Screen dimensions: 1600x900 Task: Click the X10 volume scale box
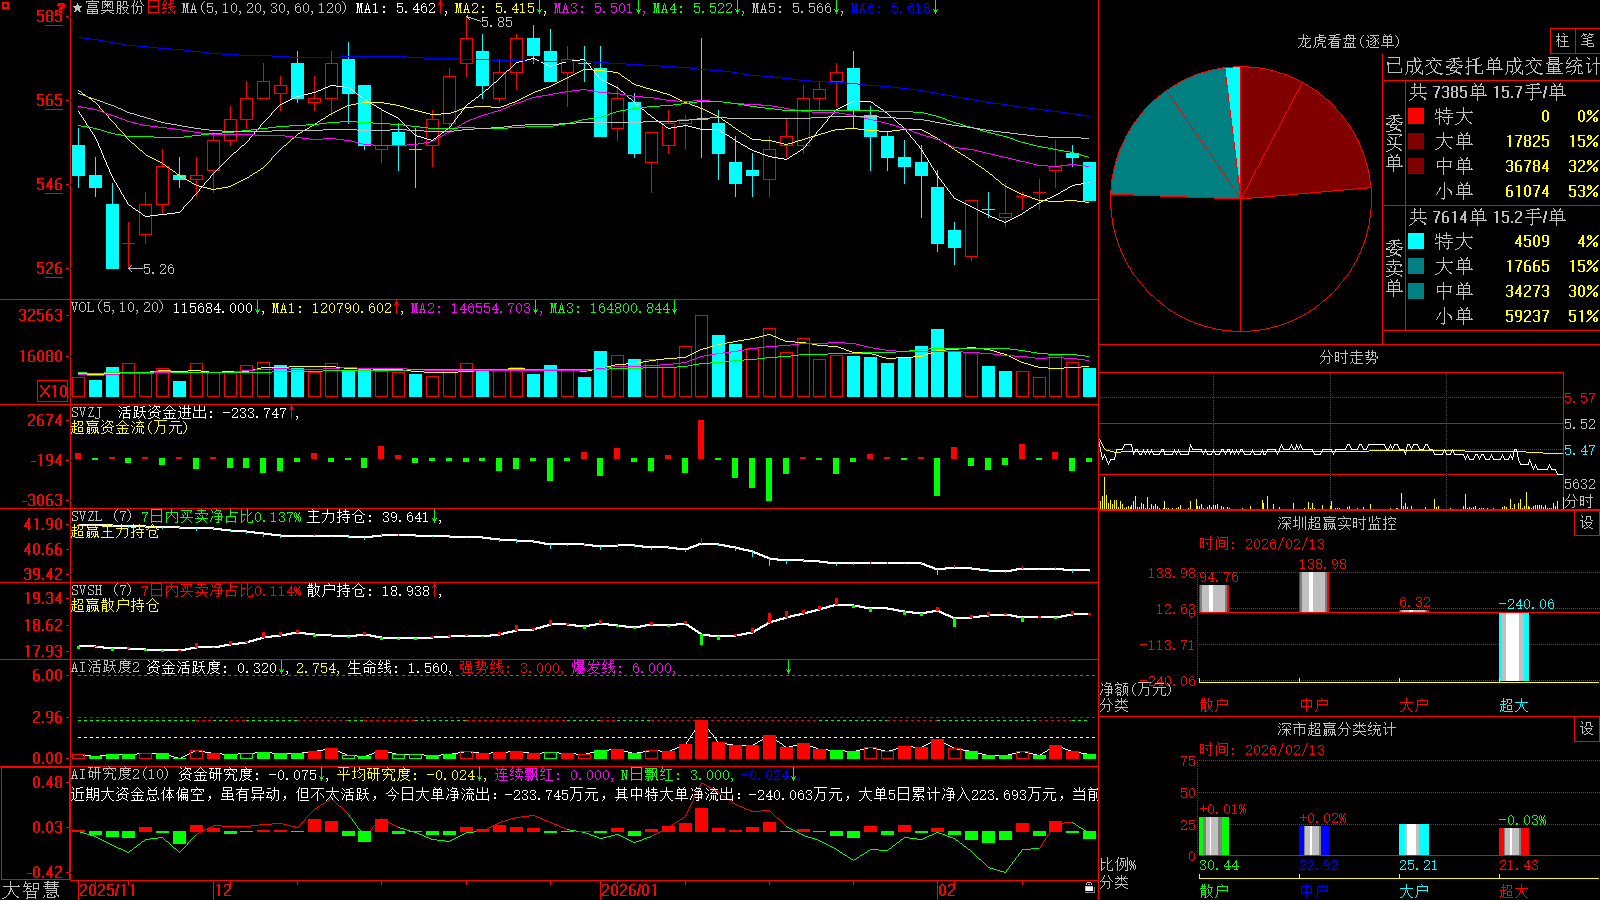[53, 391]
